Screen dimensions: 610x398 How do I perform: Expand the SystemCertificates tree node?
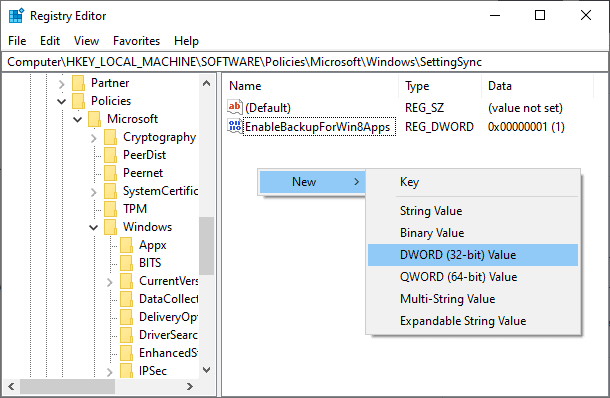[94, 192]
